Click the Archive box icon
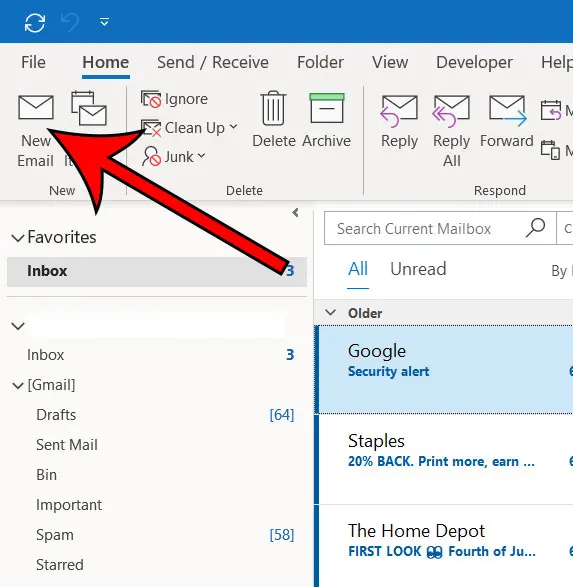573x587 pixels. (x=327, y=108)
